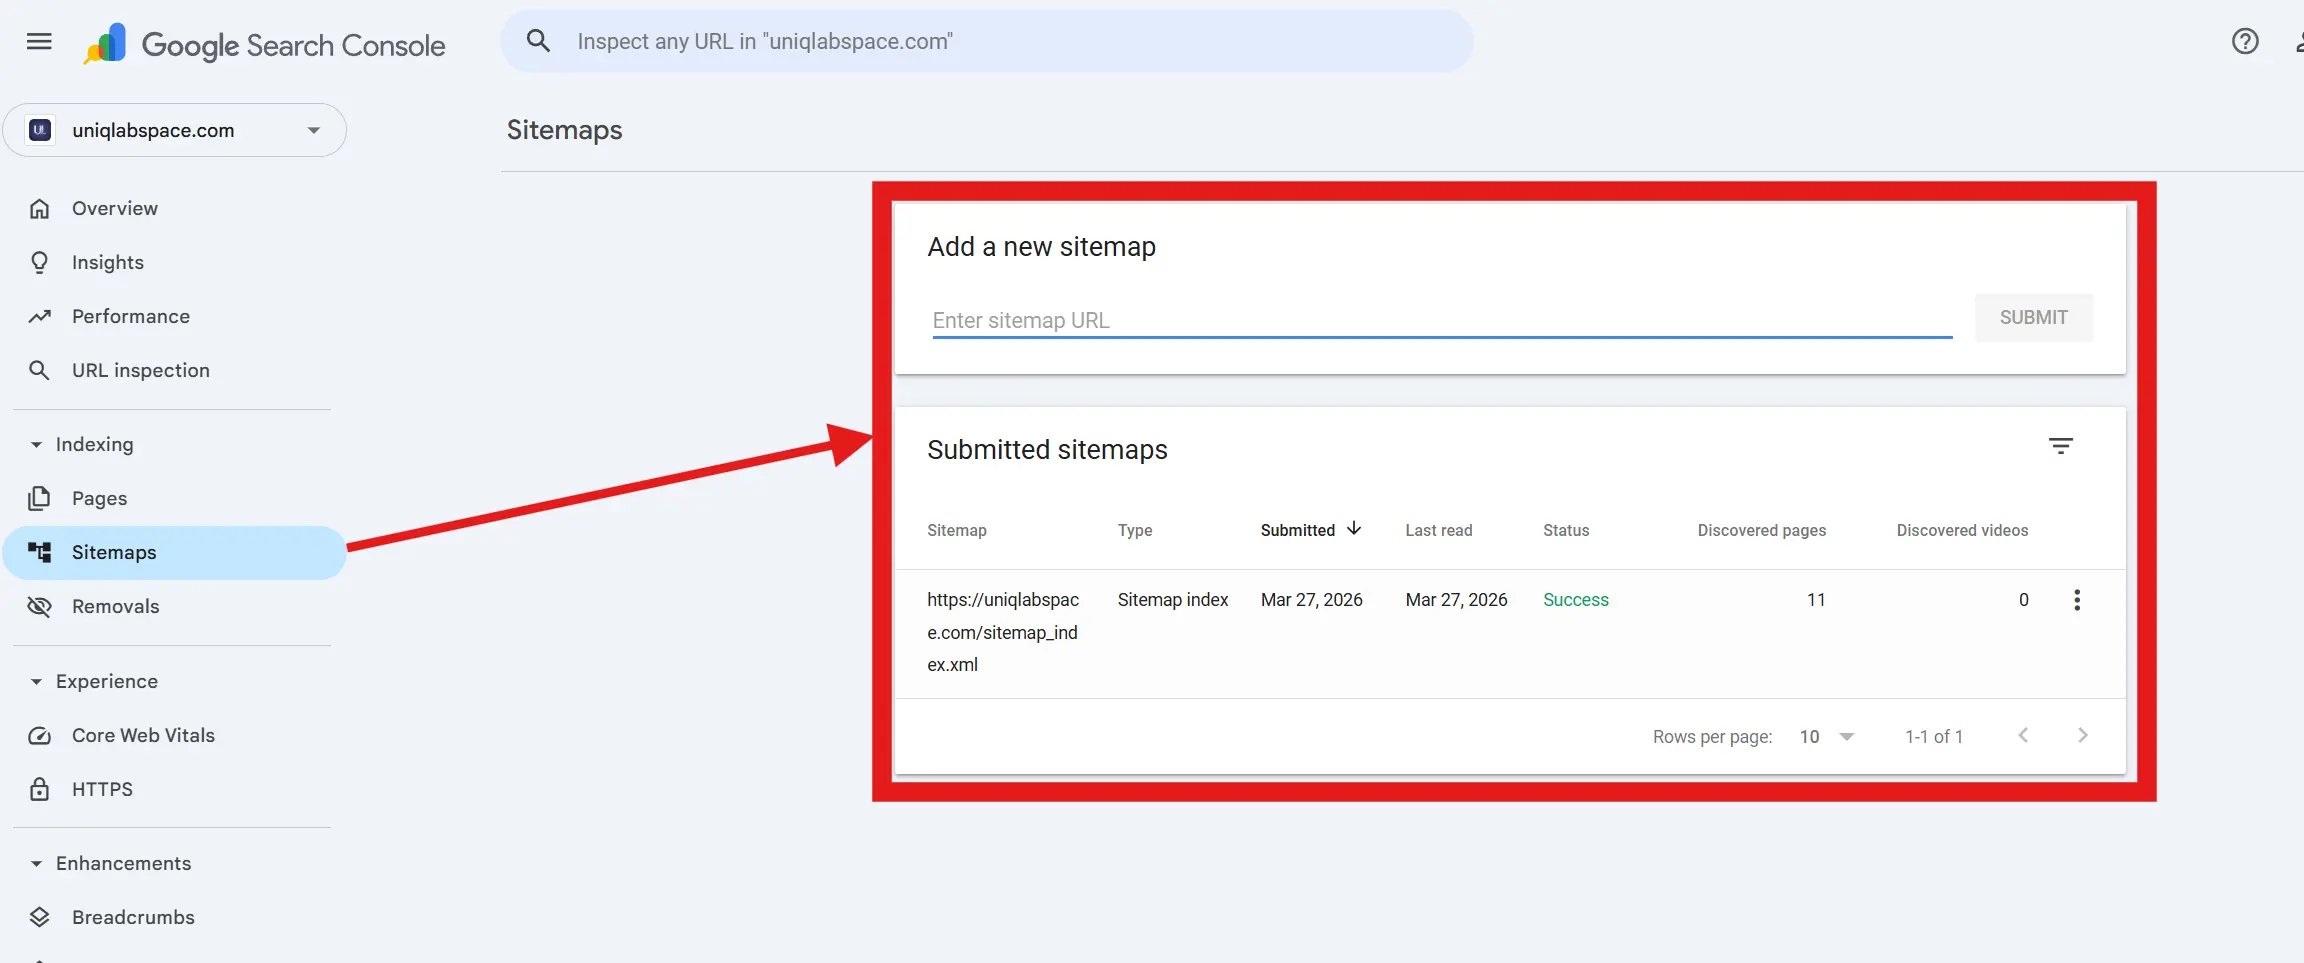Open Core Web Vitals report
Viewport: 2304px width, 963px height.
point(143,736)
